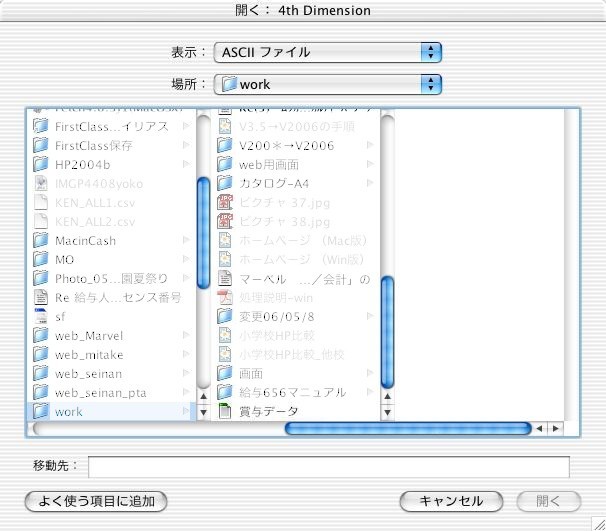606x531 pixels.
Task: Click the horizontal scrollbar thumb
Action: 407,429
